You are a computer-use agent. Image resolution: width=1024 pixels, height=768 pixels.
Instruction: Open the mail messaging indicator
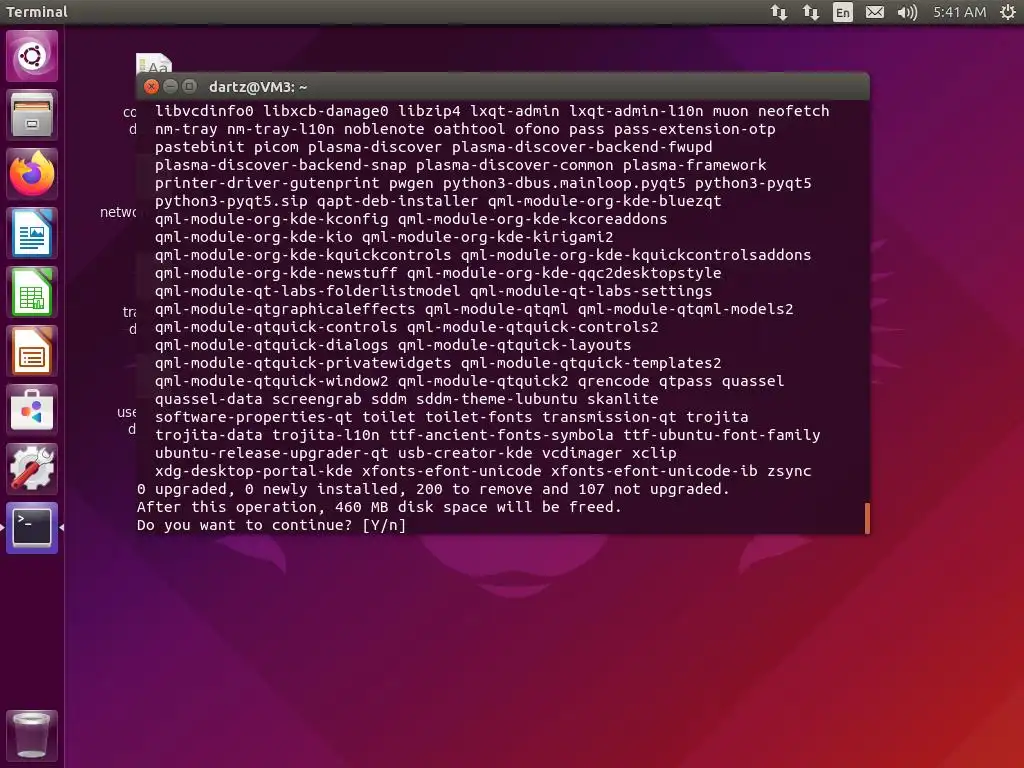(874, 12)
